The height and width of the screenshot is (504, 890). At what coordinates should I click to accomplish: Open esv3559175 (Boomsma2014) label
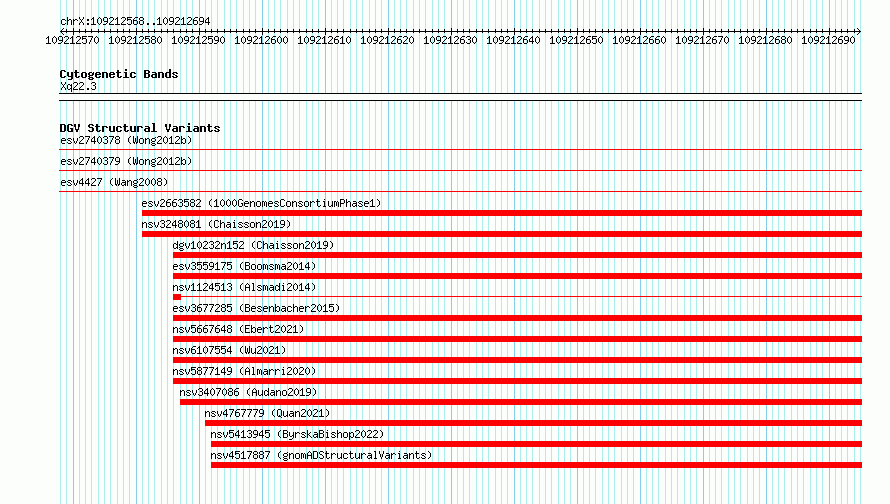[x=244, y=266]
